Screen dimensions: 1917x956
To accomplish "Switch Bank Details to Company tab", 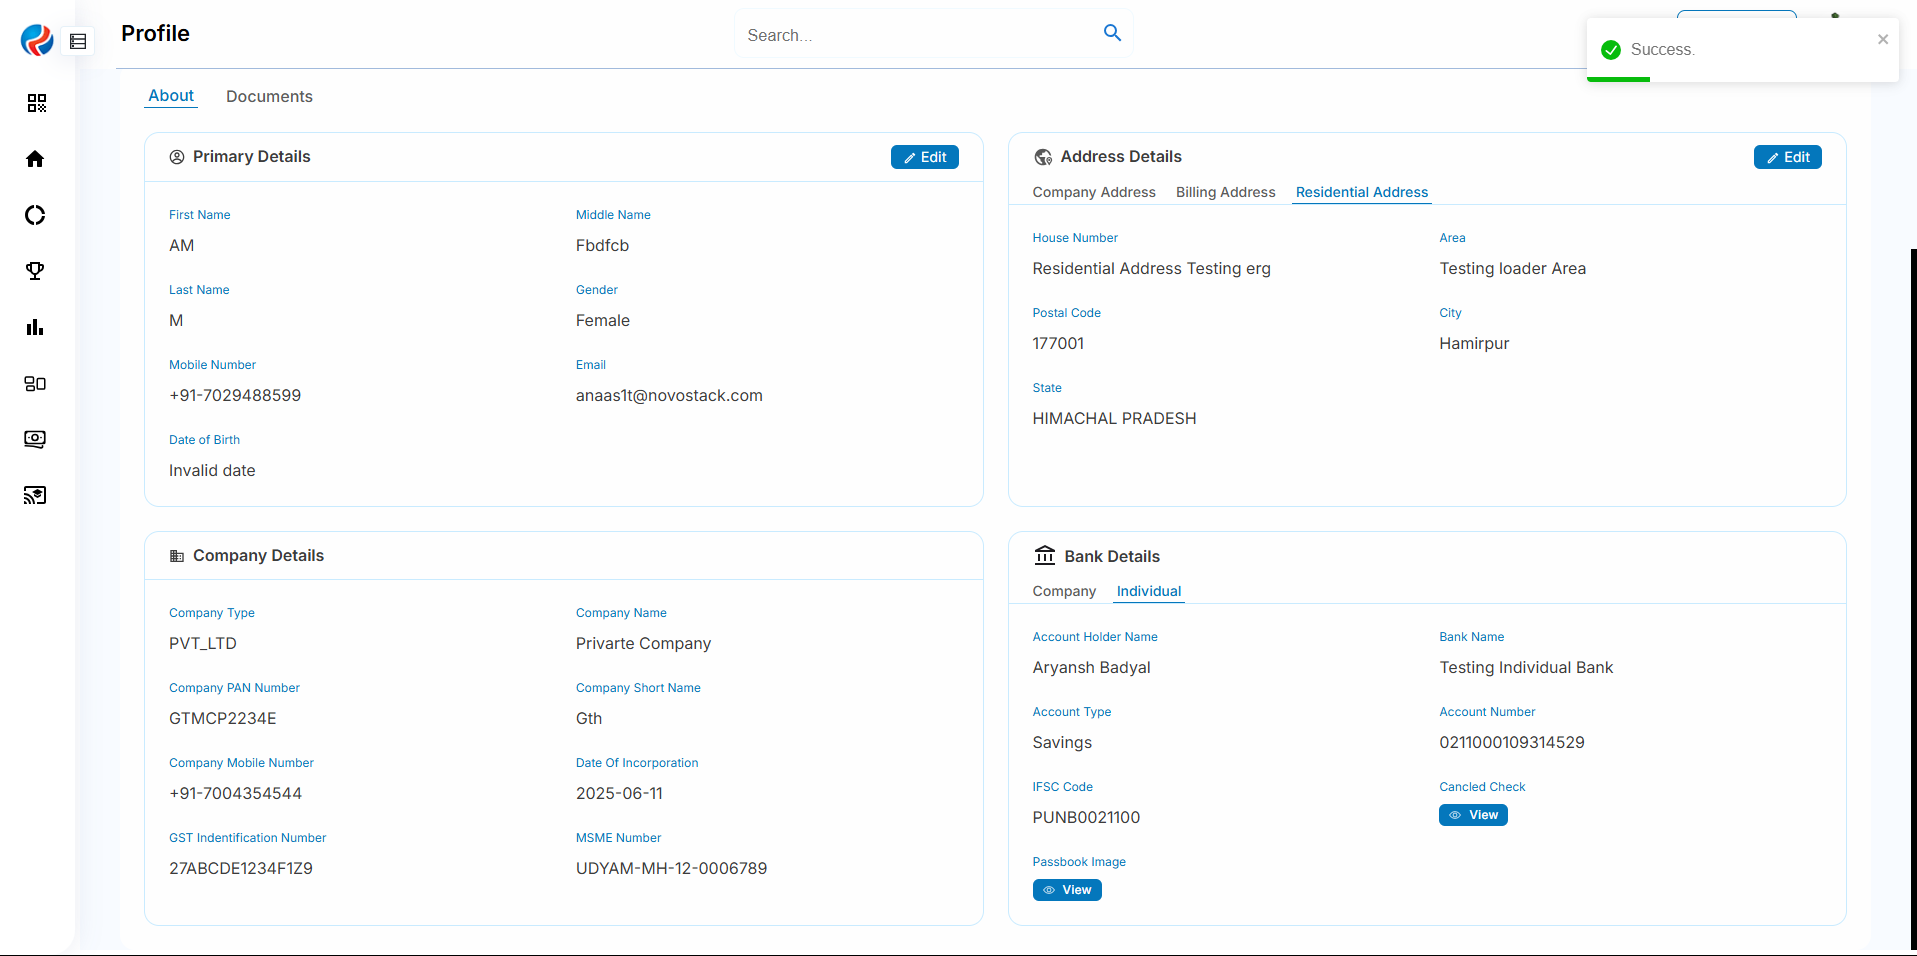I will tap(1063, 591).
